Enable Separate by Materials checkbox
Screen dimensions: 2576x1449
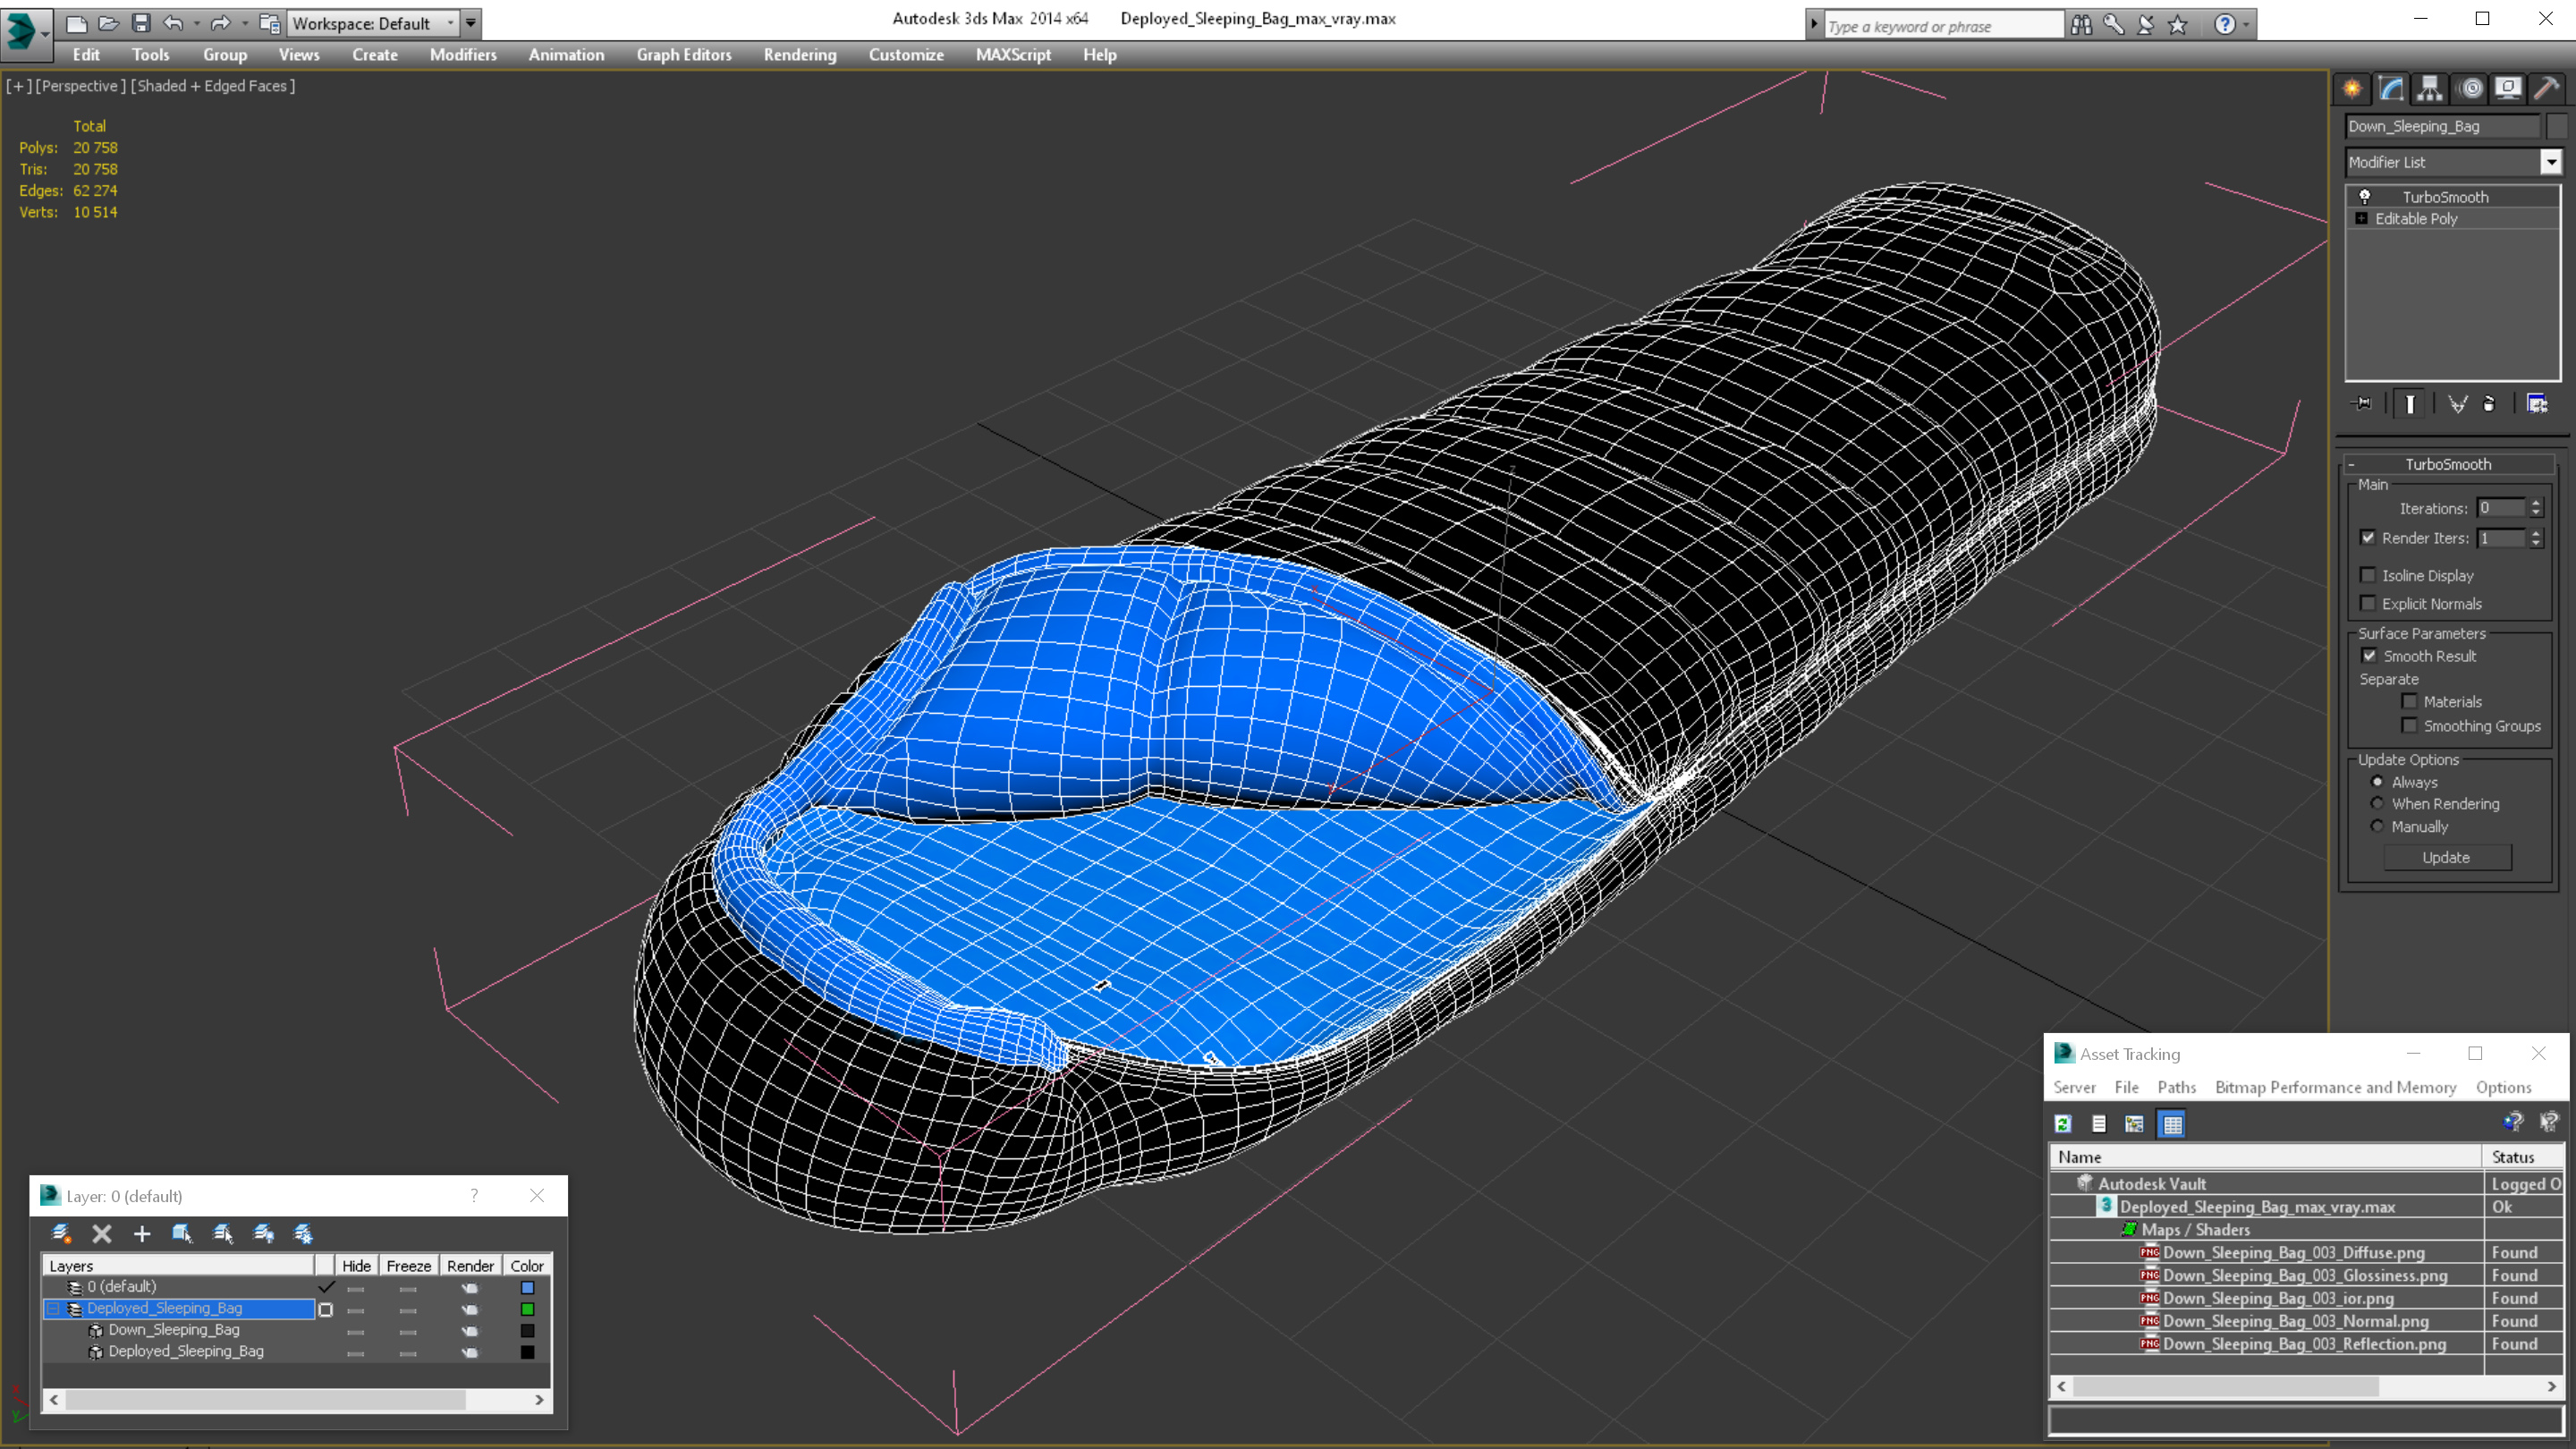[2410, 702]
